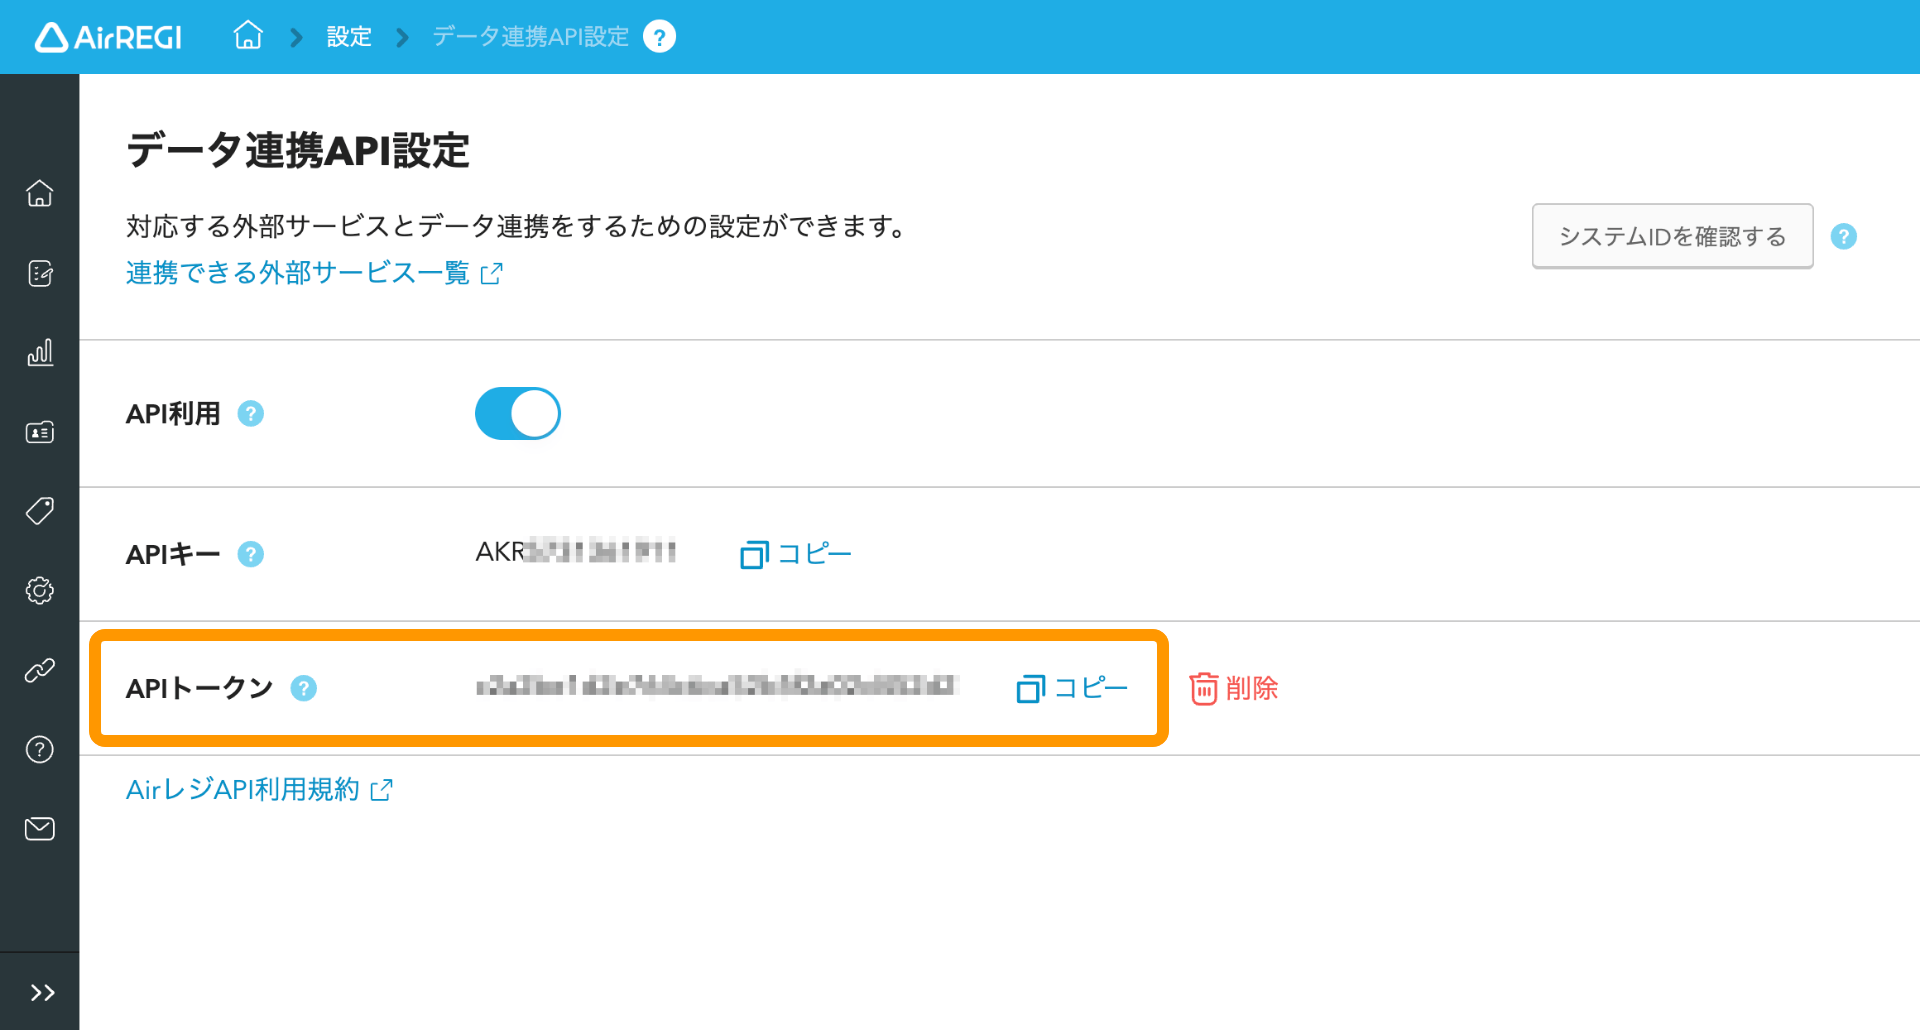Open 設定 breadcrumb link
Viewport: 1920px width, 1030px height.
pos(349,37)
